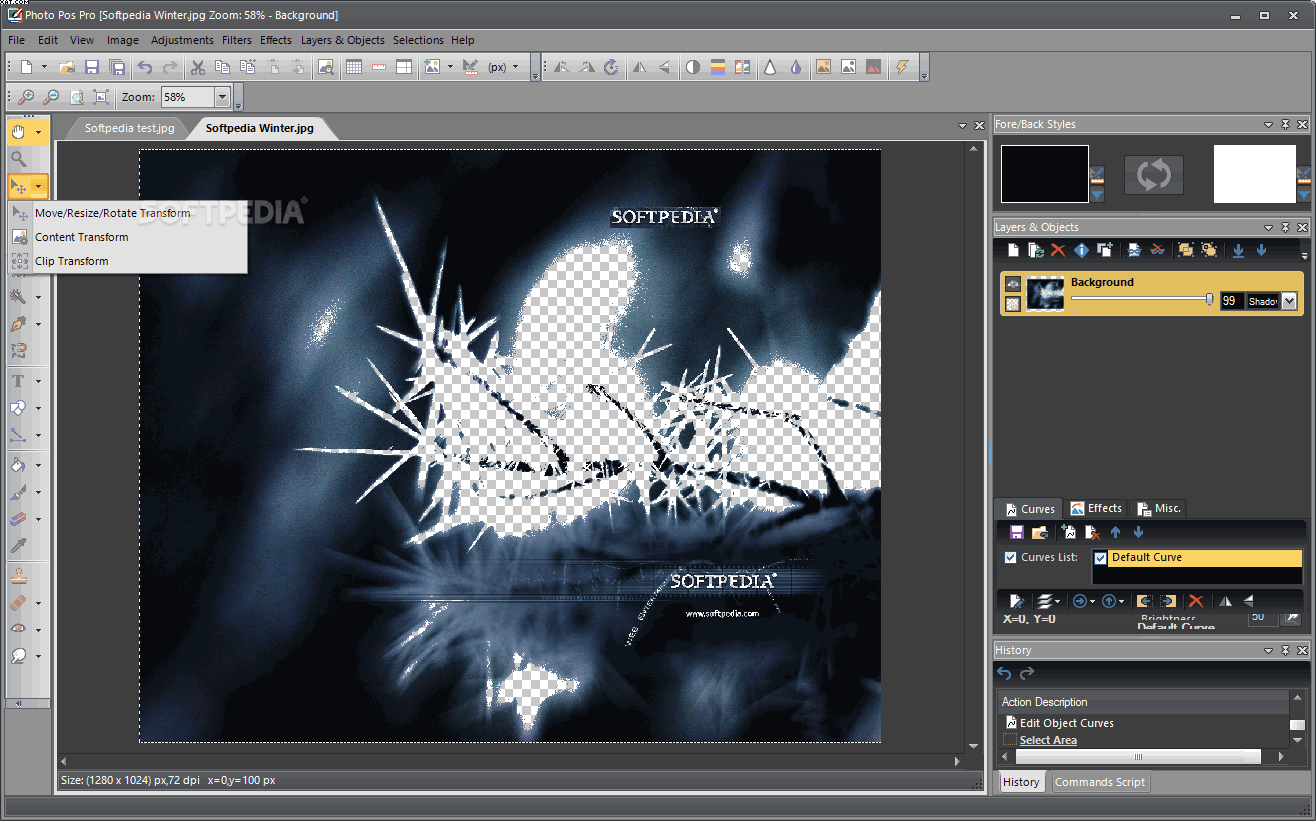Open the File menu
This screenshot has height=821, width=1316.
click(x=17, y=40)
